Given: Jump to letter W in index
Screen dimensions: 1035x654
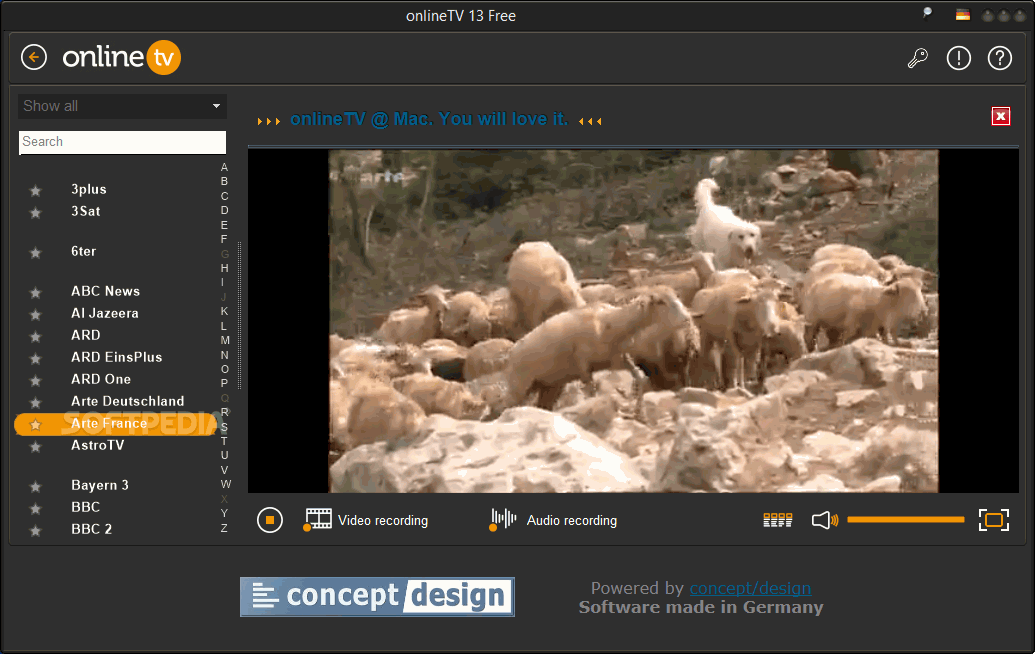Looking at the screenshot, I should click(226, 484).
